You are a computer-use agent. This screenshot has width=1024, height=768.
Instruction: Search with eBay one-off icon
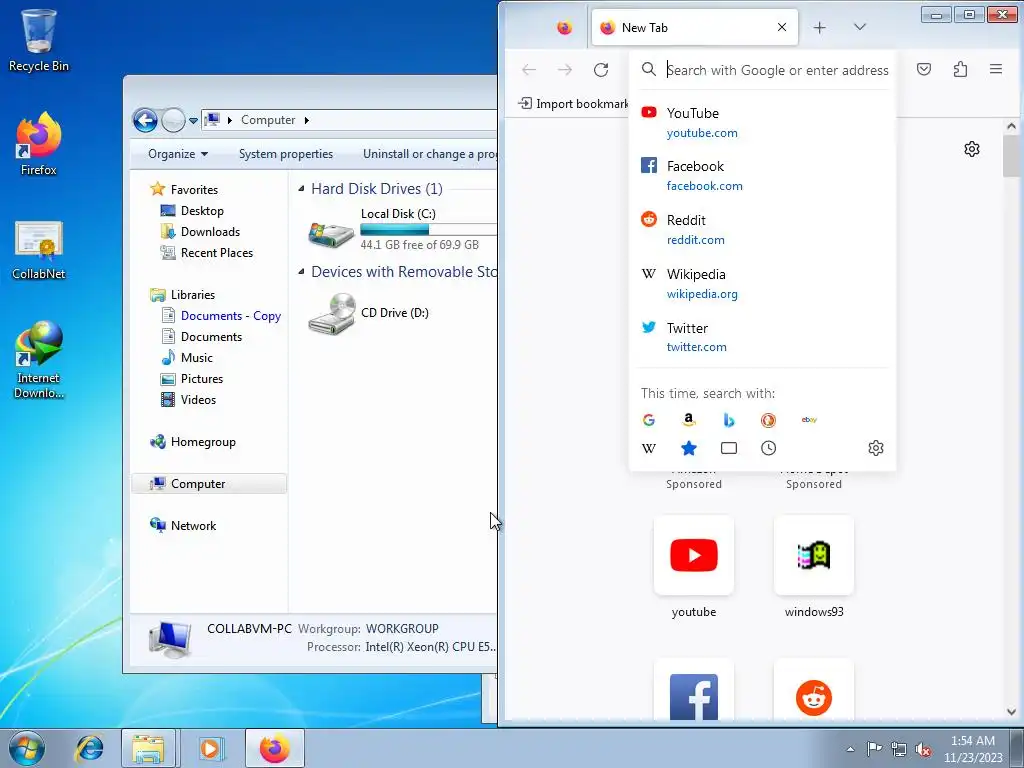coord(808,420)
